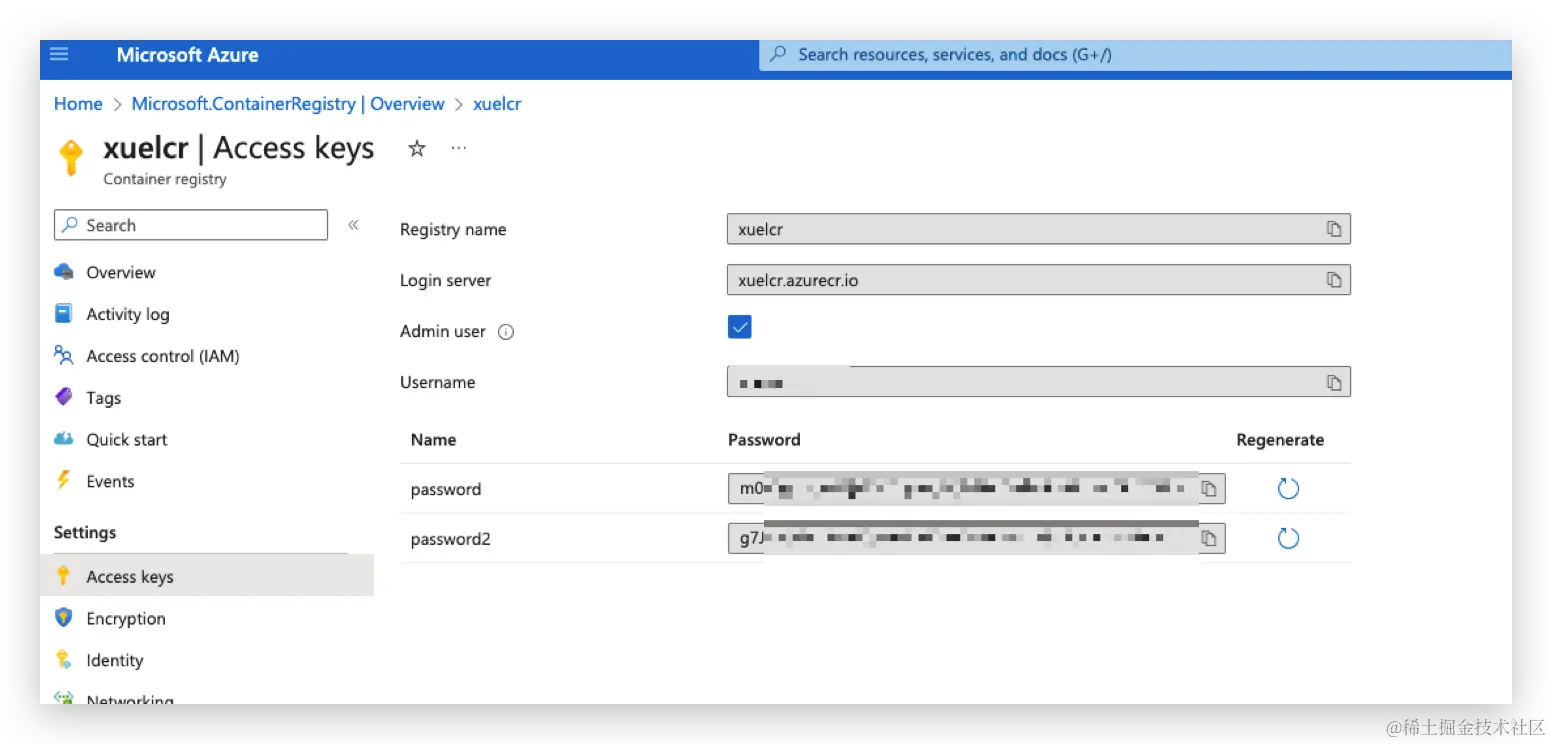Copy the Registry name value
The width and height of the screenshot is (1552, 744).
point(1334,229)
